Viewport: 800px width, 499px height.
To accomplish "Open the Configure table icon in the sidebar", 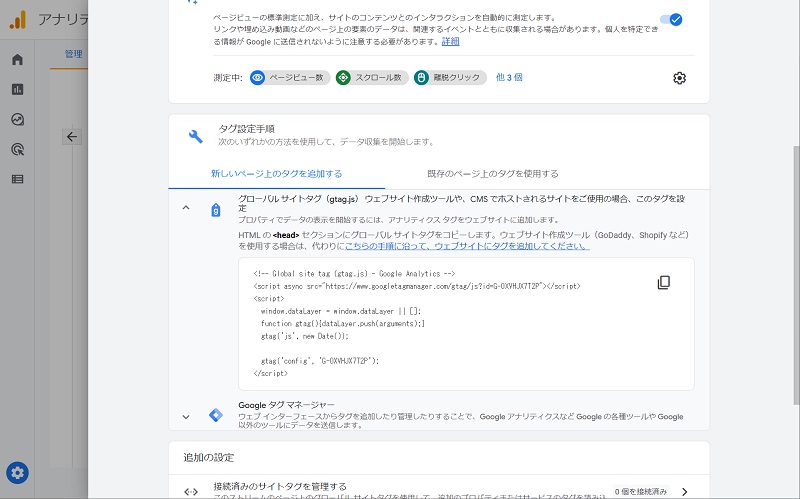I will [17, 179].
